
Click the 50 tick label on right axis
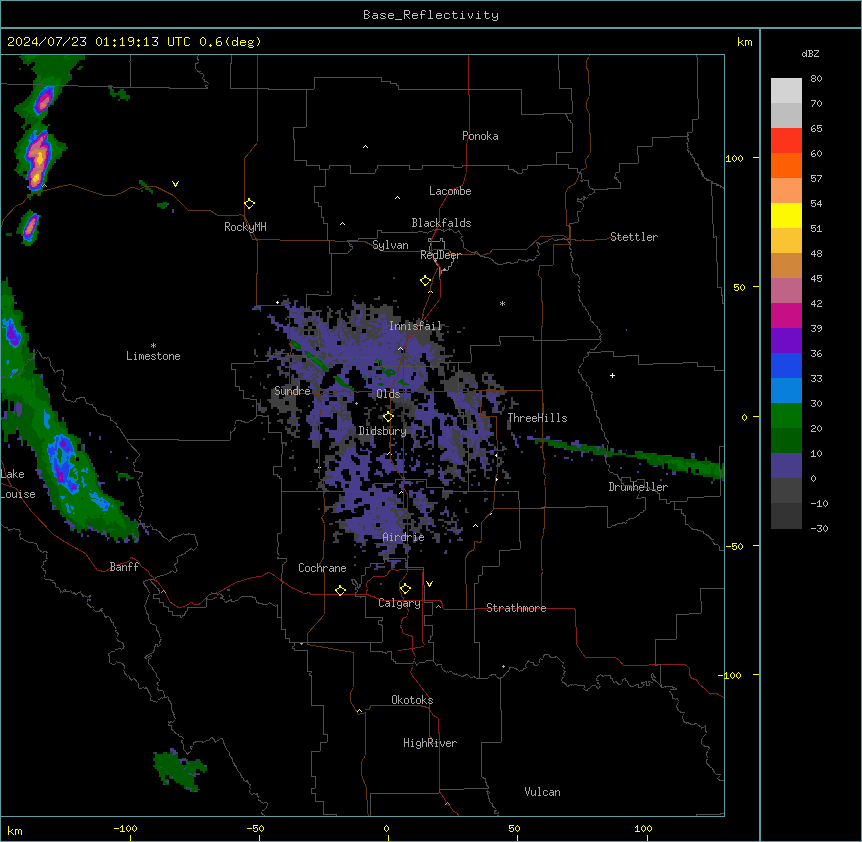739,287
